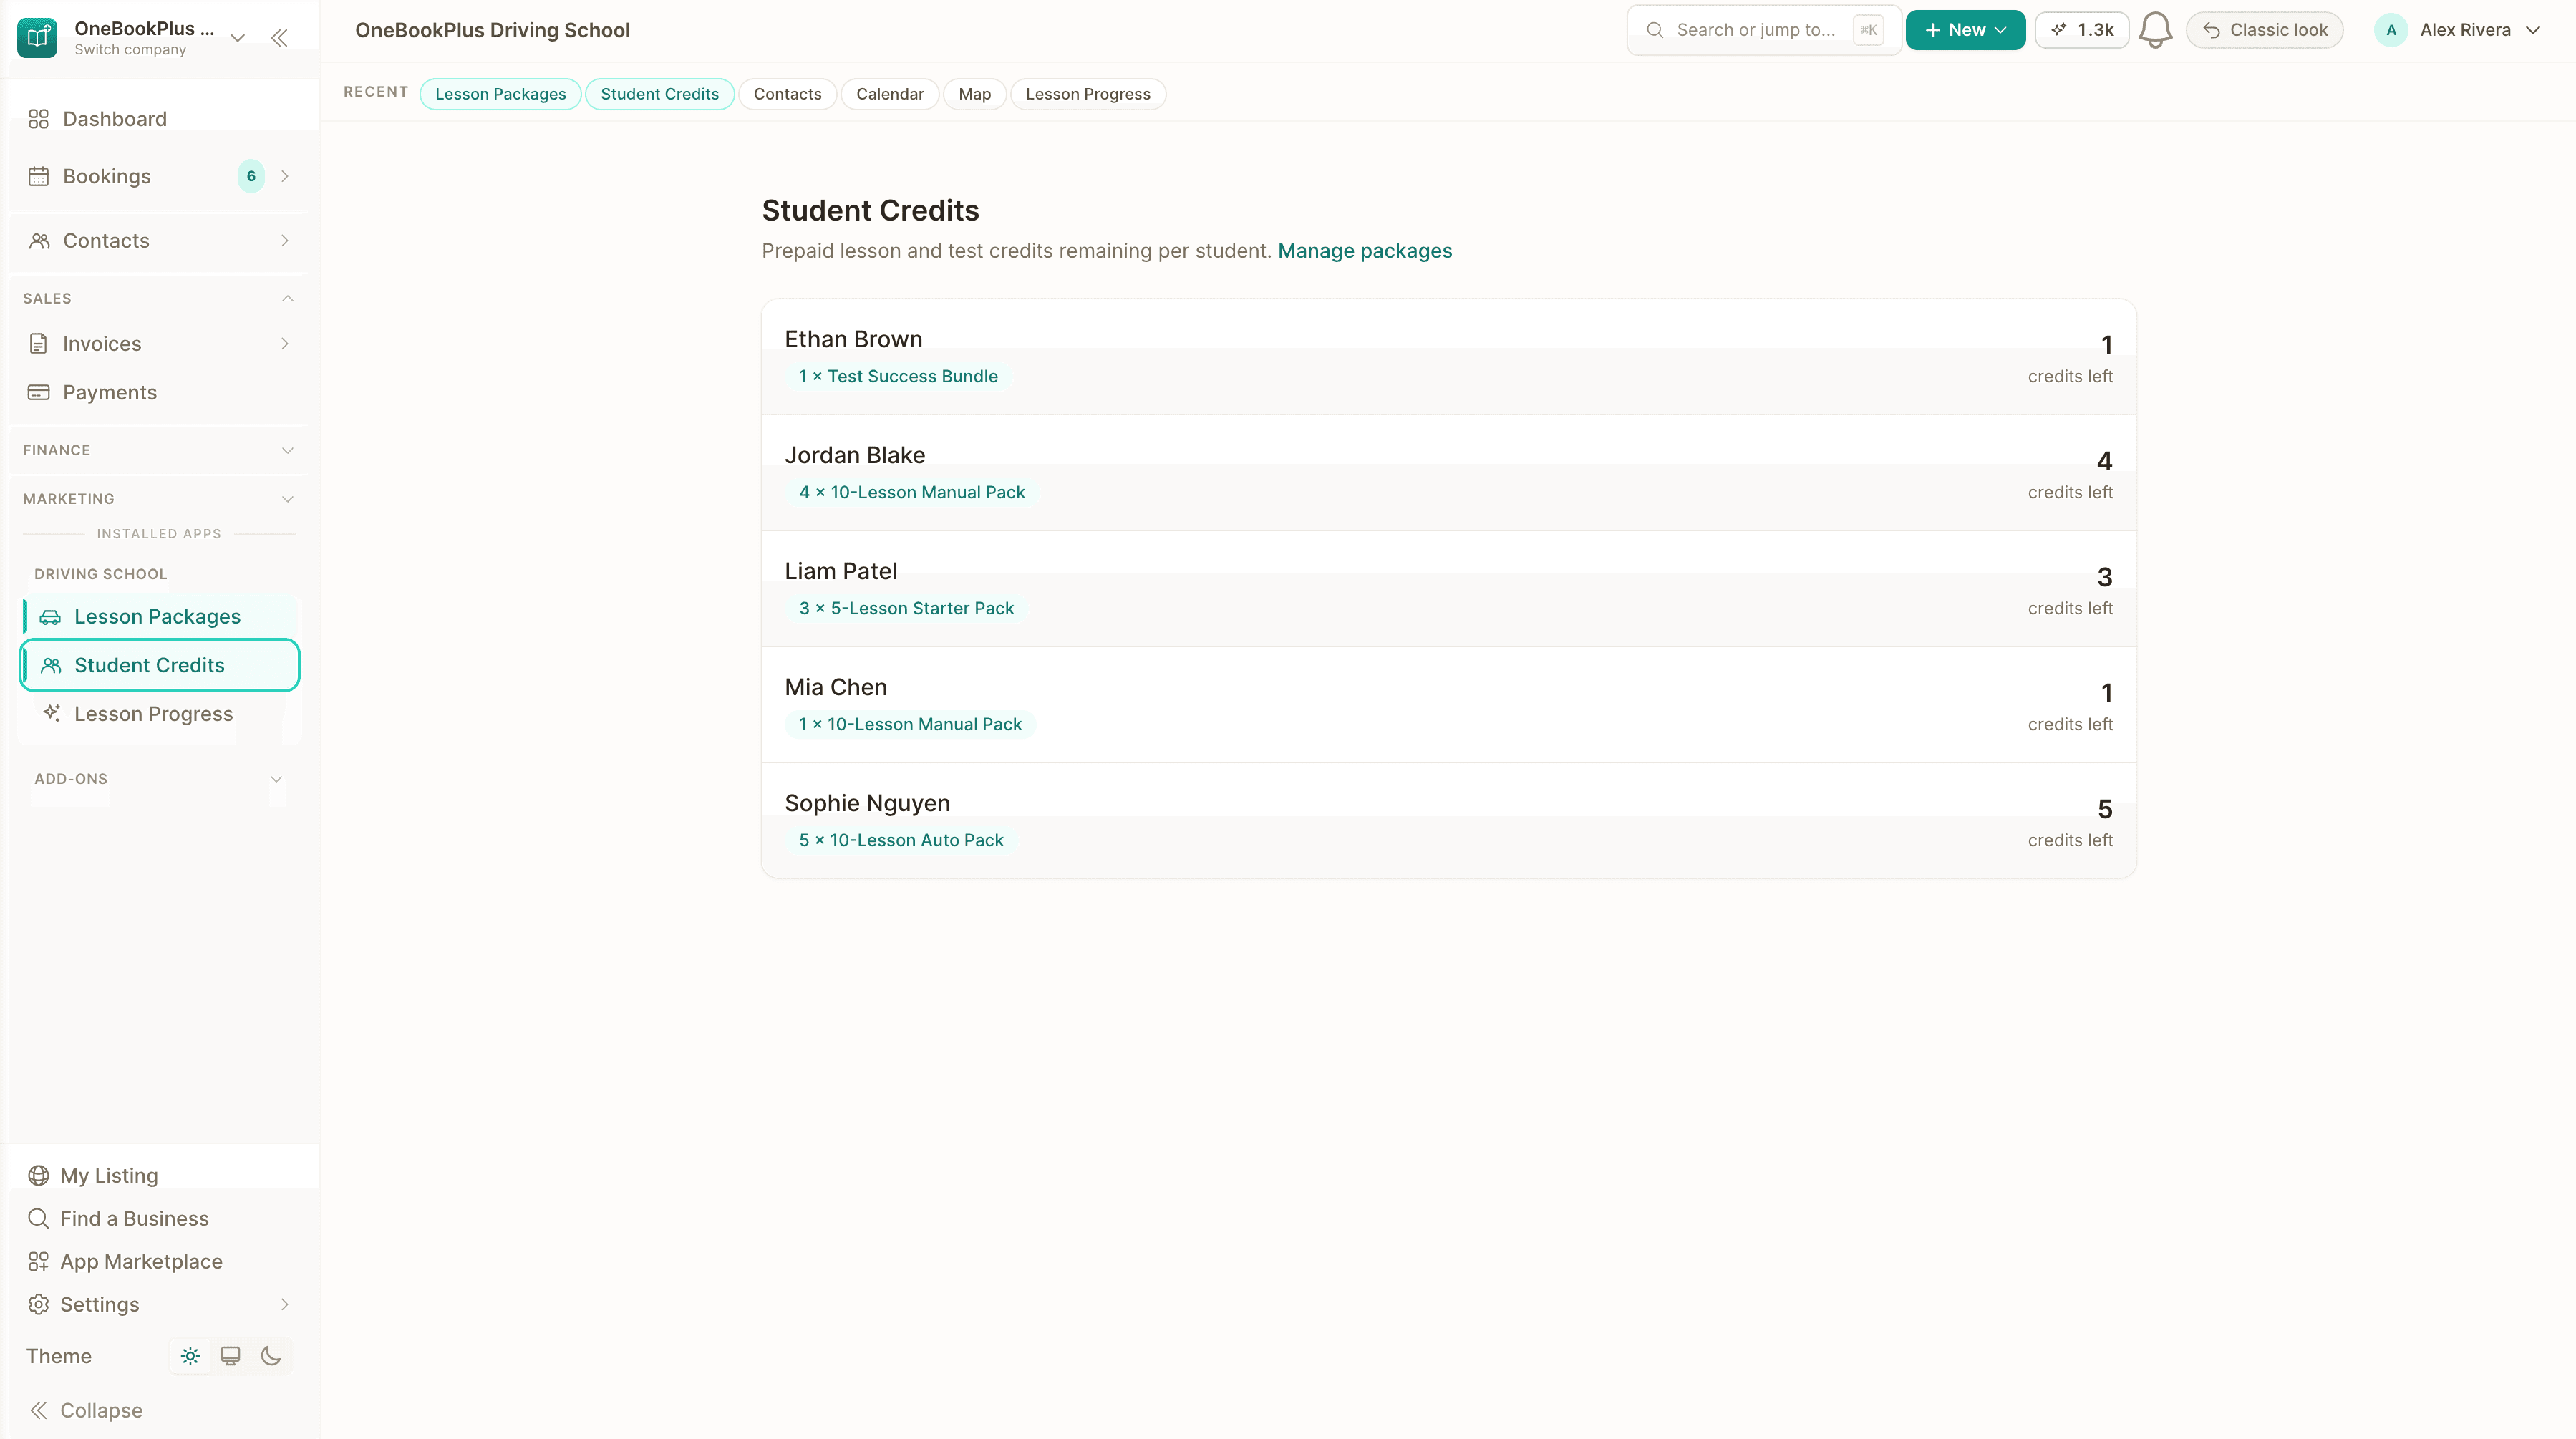This screenshot has height=1439, width=2576.
Task: Switch to Classic look
Action: click(x=2265, y=30)
